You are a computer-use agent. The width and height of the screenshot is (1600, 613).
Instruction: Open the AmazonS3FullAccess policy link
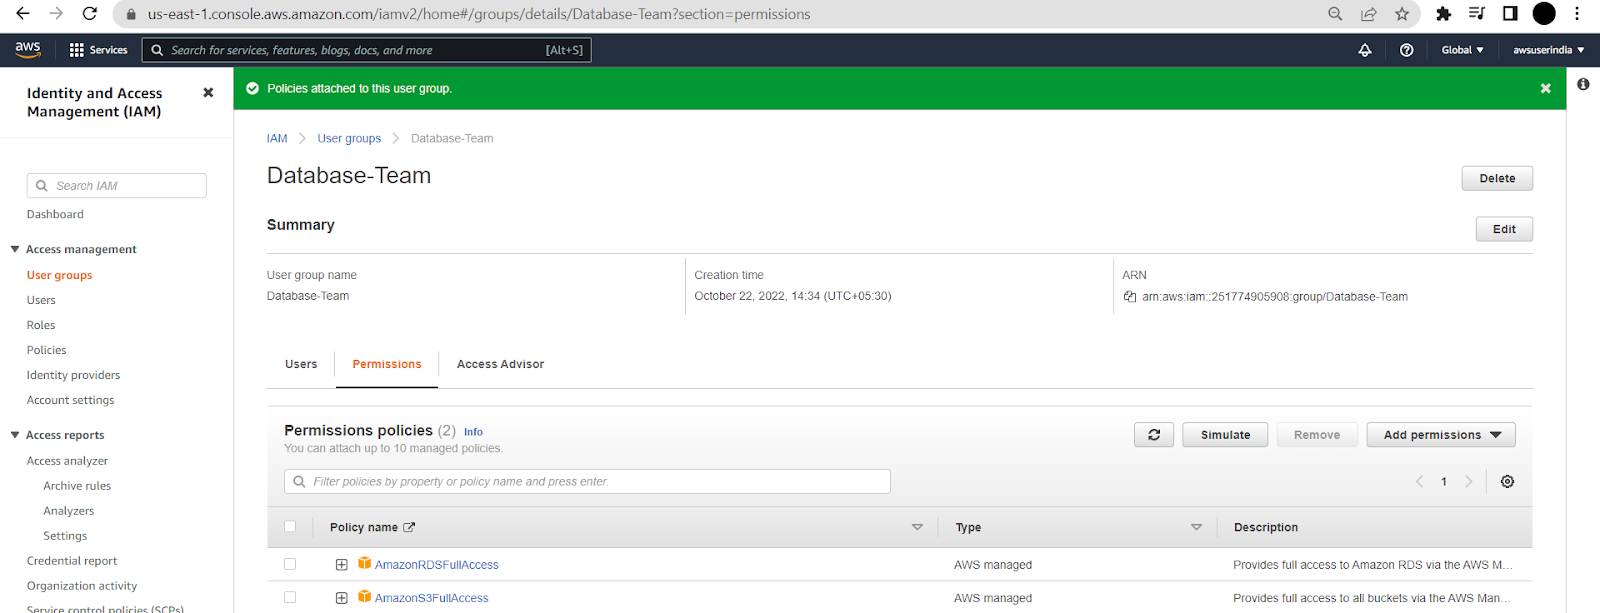[x=431, y=598]
